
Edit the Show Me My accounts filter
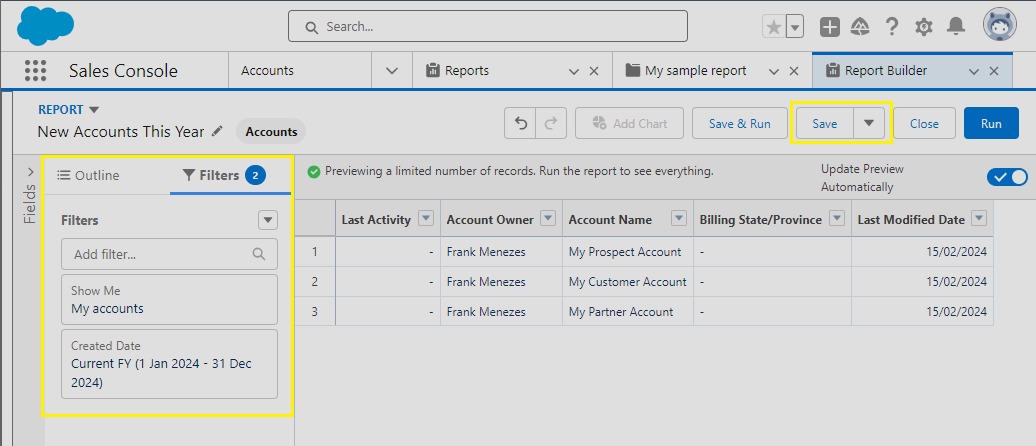169,299
